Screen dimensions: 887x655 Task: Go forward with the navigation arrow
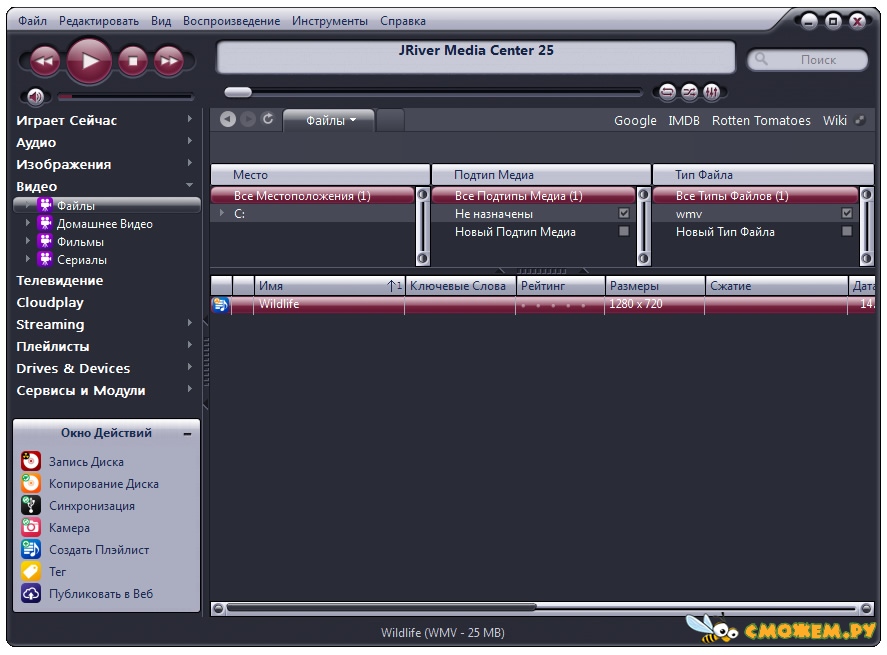pos(248,119)
